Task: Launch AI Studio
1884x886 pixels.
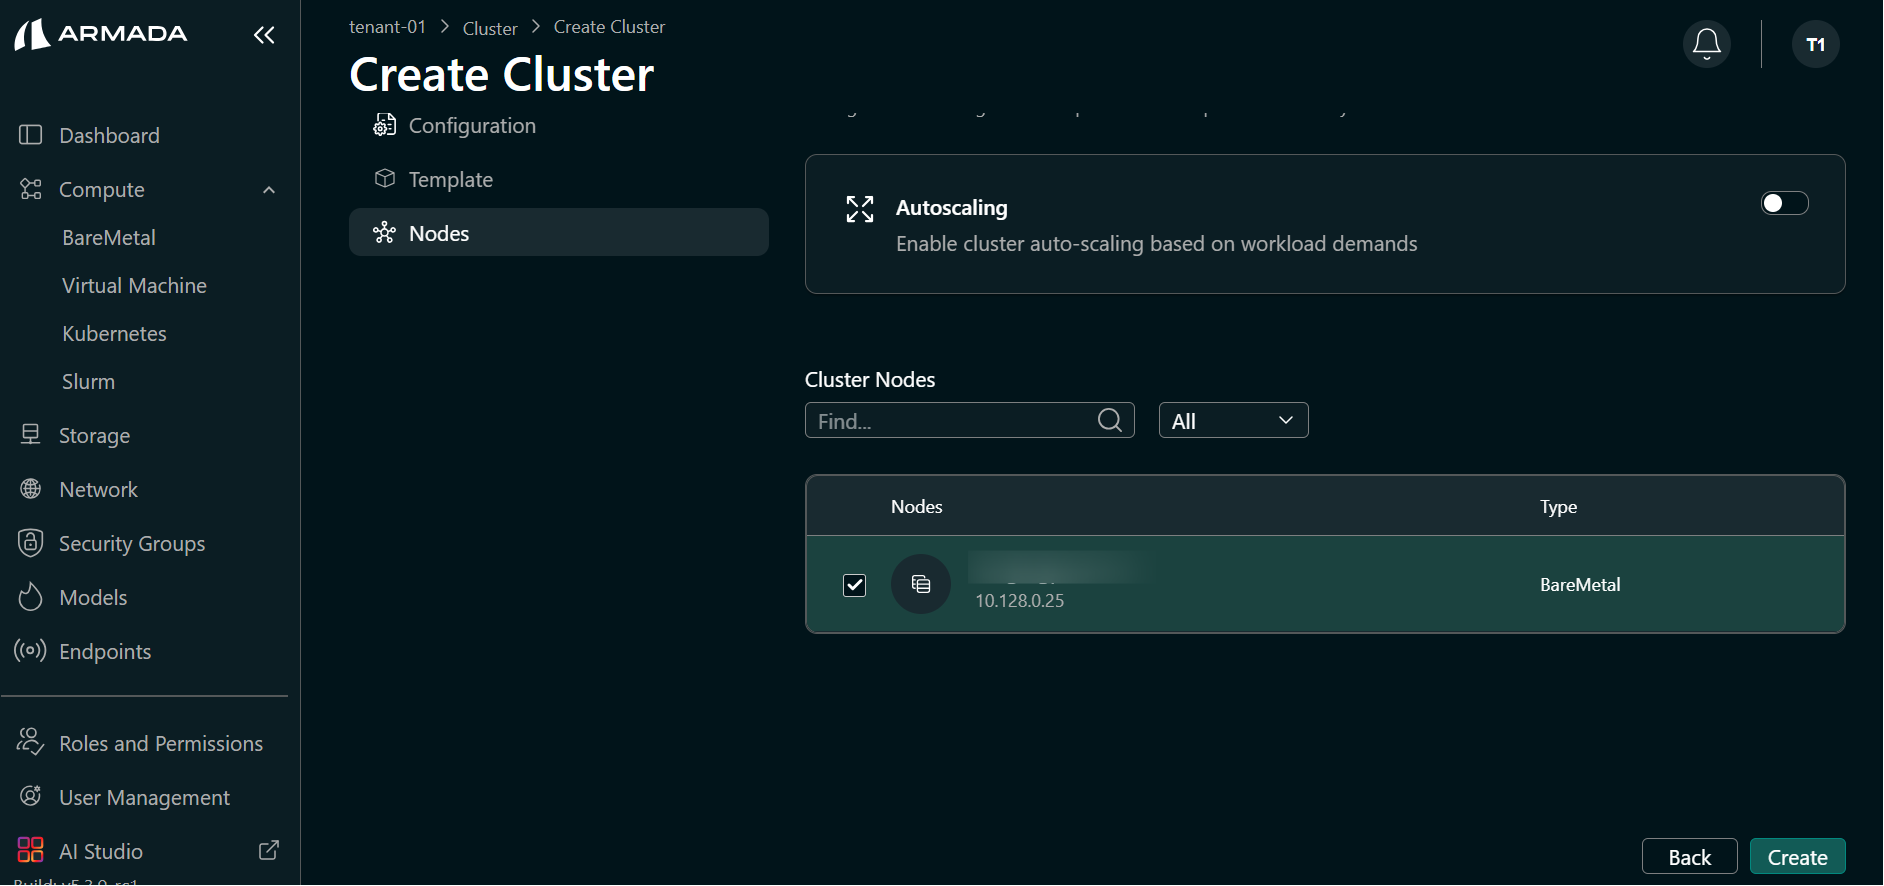Action: coord(101,851)
